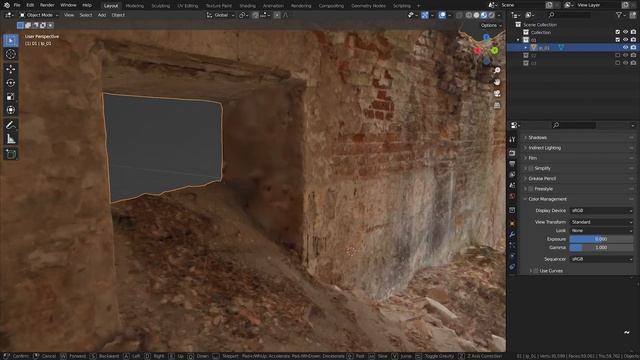Image resolution: width=640 pixels, height=360 pixels.
Task: Open View Layer properties tab icon
Action: 512,175
